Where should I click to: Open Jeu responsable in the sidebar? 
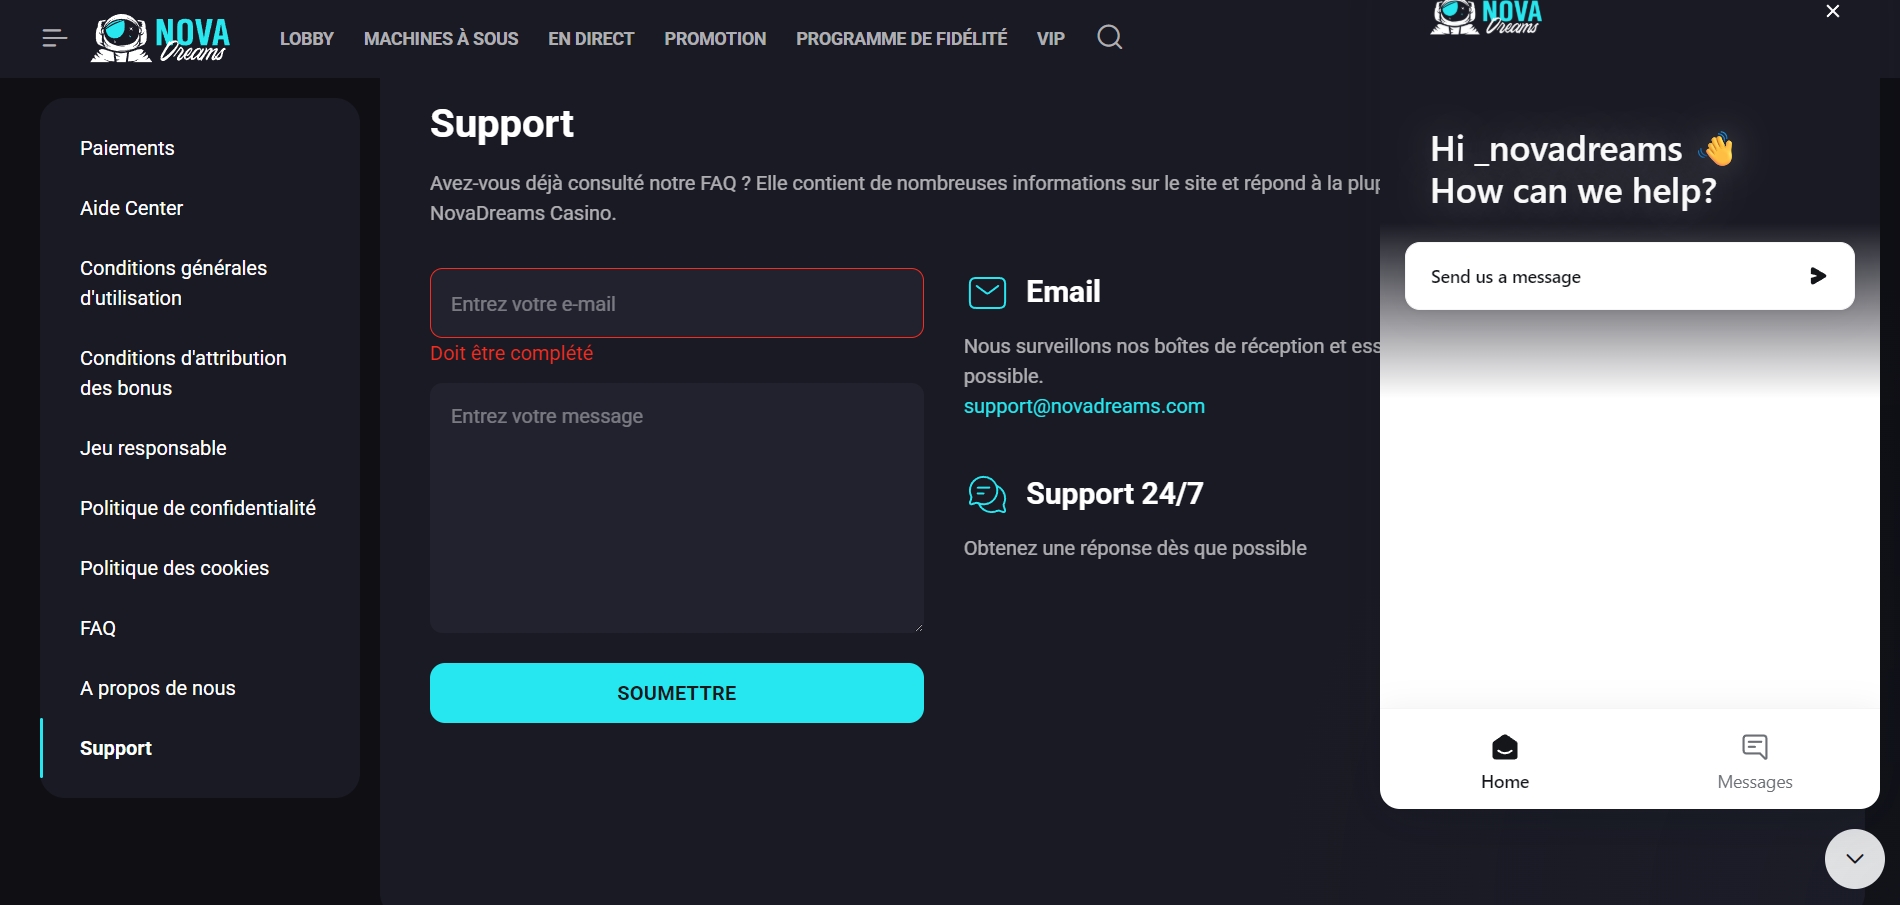click(153, 448)
